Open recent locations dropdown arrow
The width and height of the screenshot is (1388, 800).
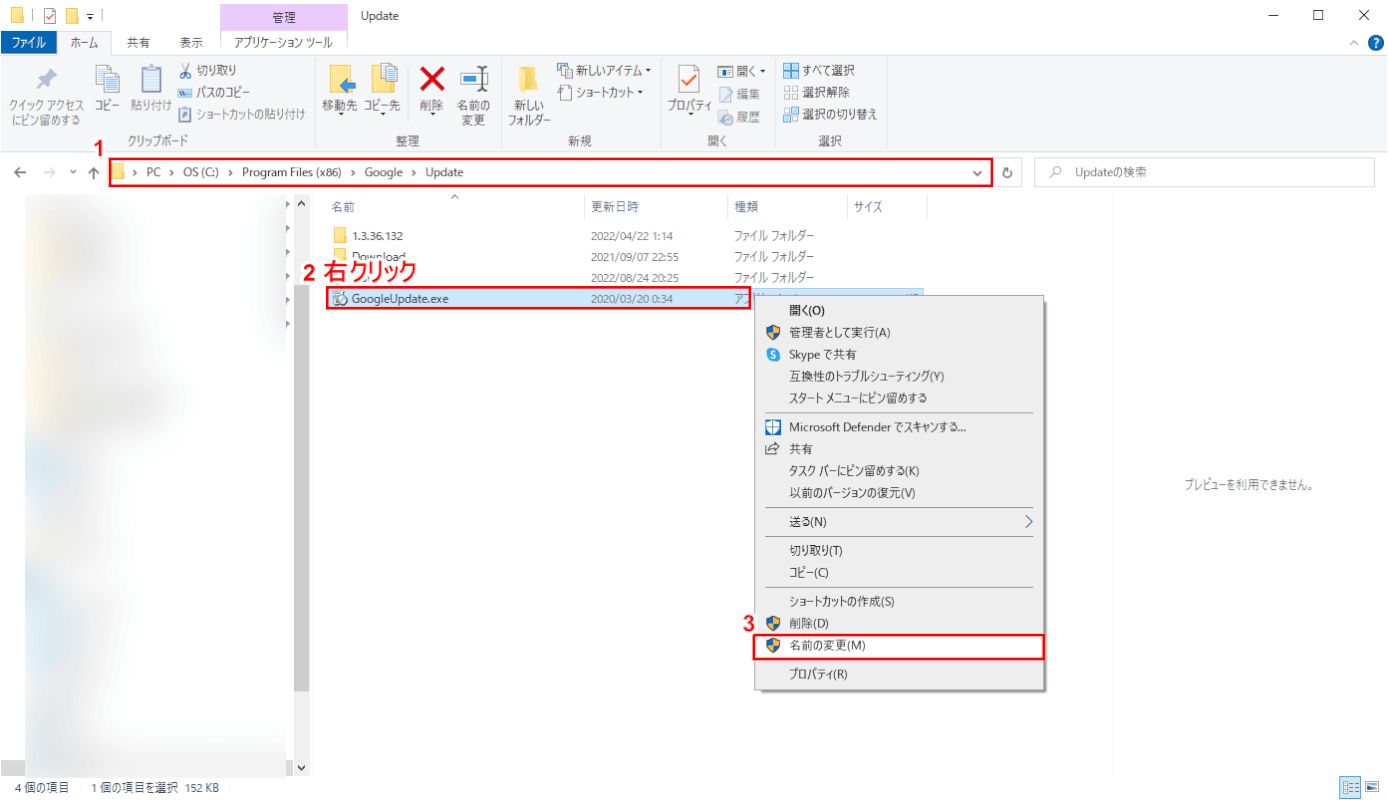(x=72, y=172)
